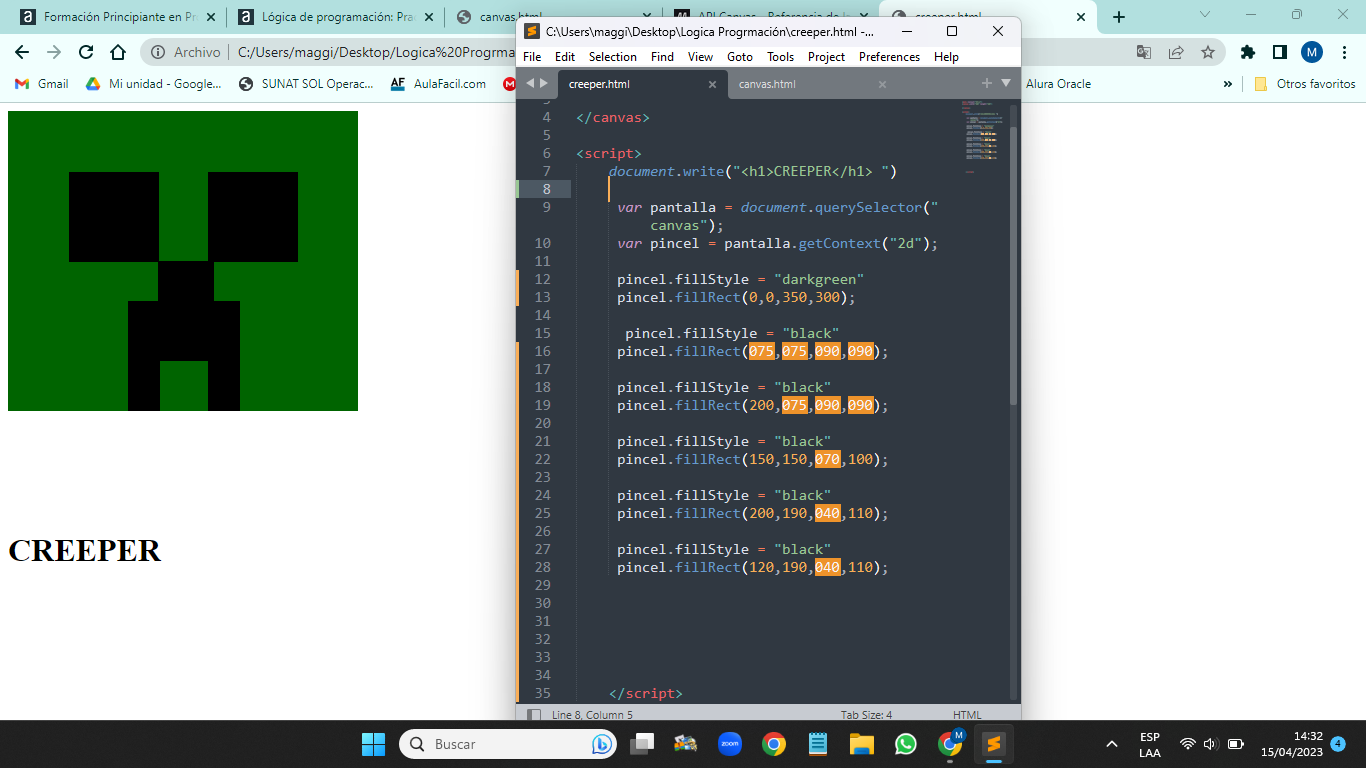Open the Help menu in Sublime Text

click(x=946, y=57)
